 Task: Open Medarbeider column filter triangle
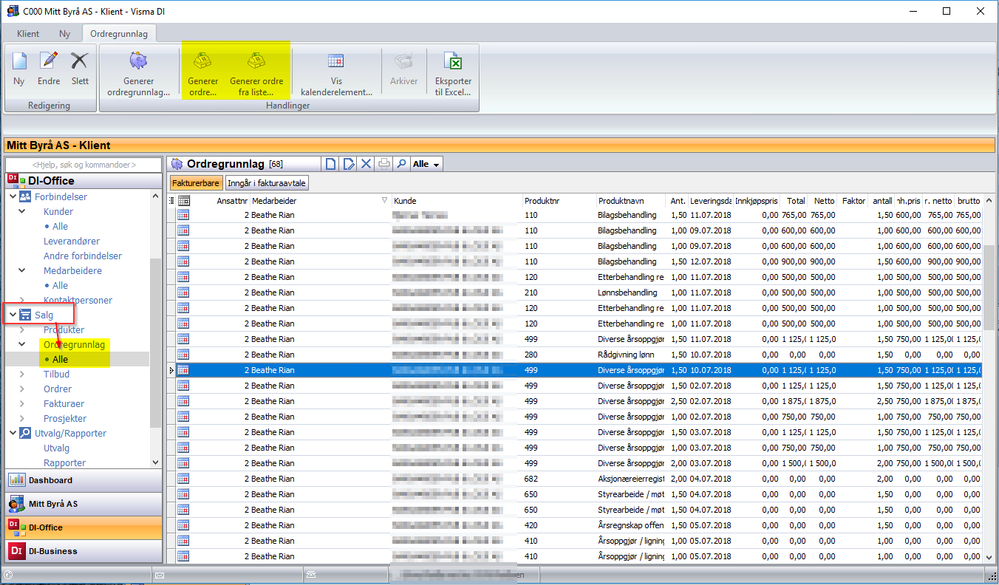point(384,201)
